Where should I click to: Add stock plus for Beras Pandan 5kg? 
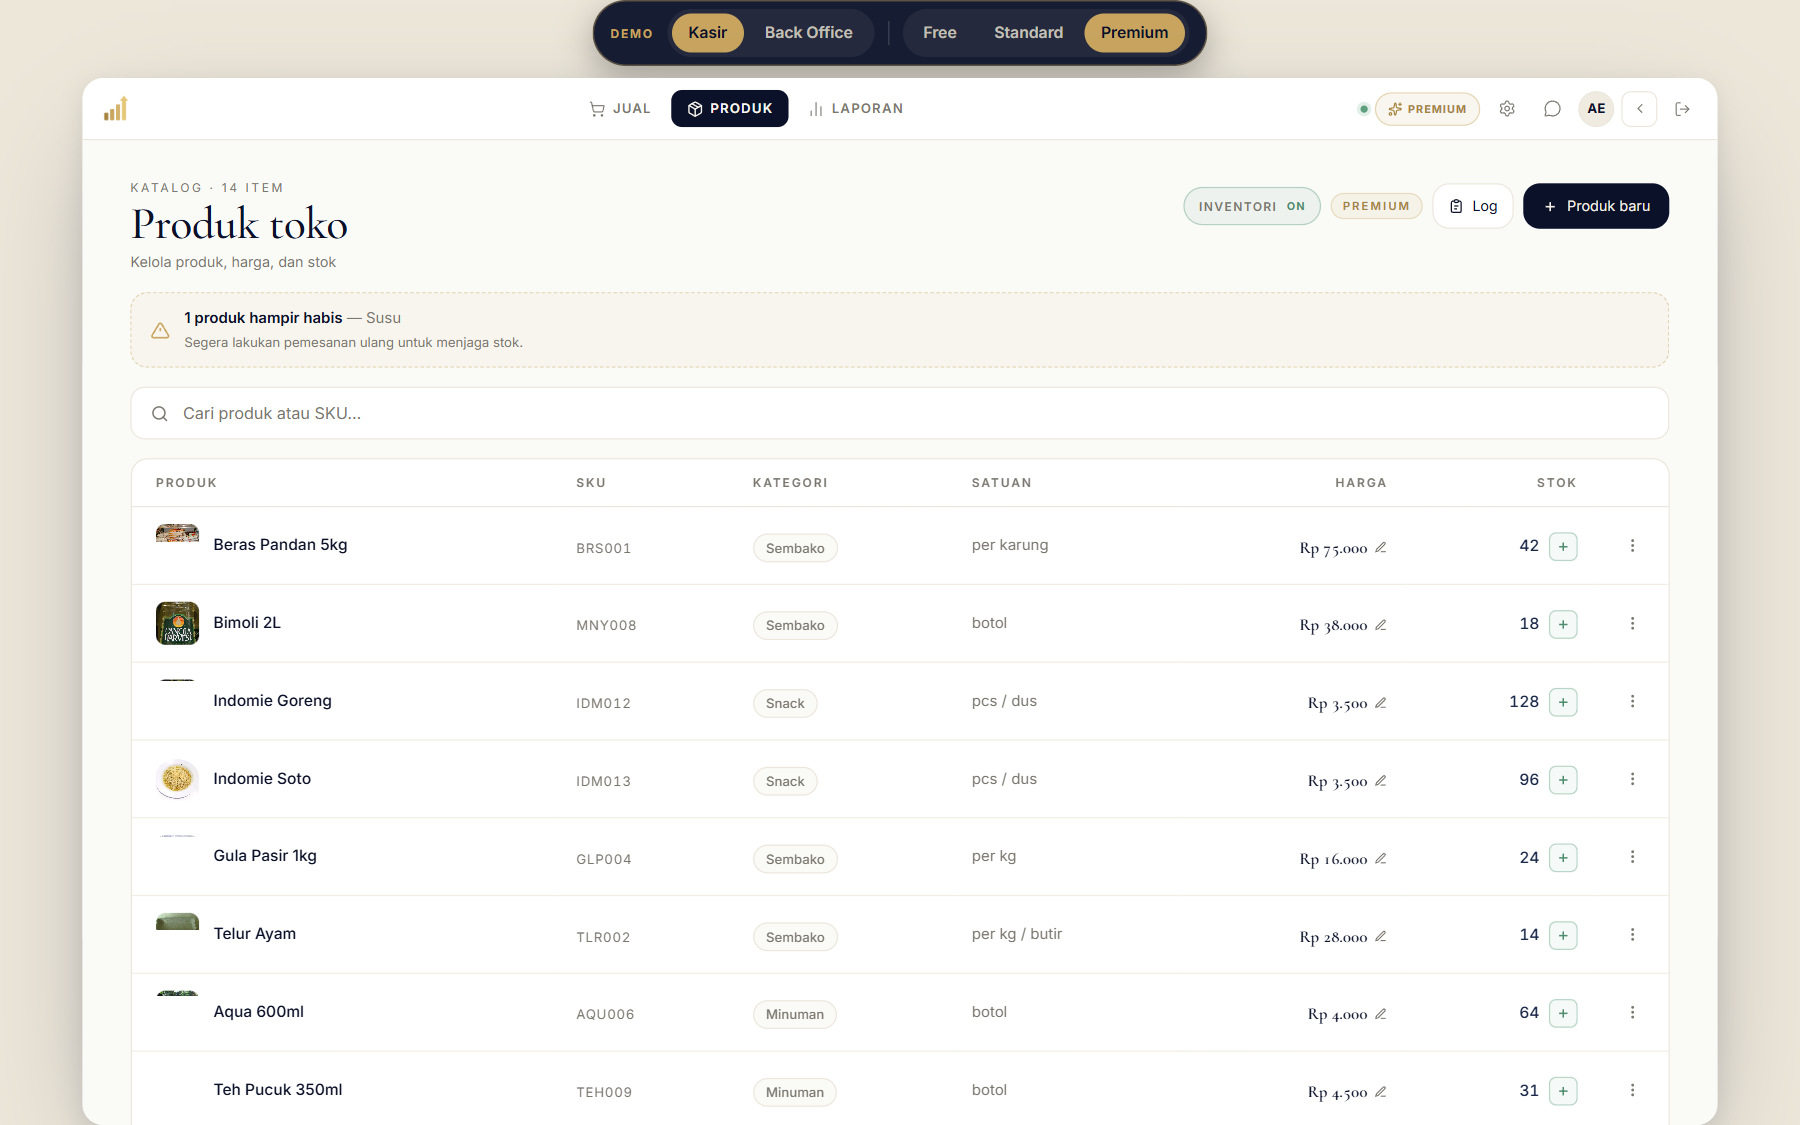click(1563, 546)
